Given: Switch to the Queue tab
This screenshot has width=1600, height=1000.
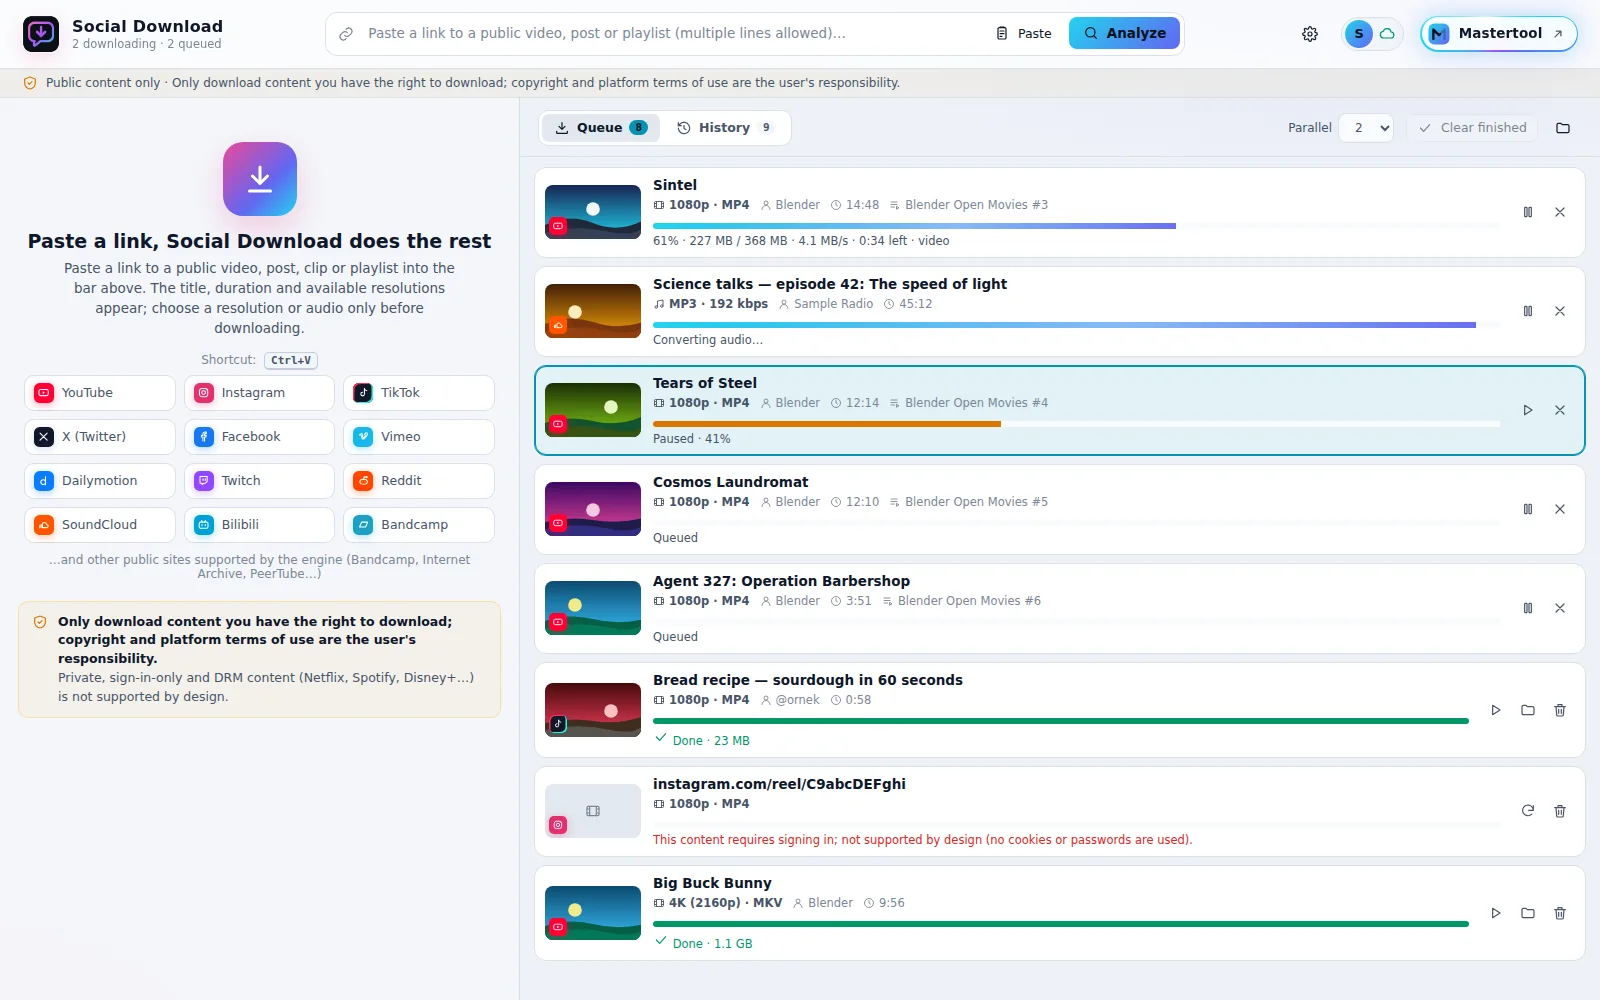Looking at the screenshot, I should click(601, 128).
